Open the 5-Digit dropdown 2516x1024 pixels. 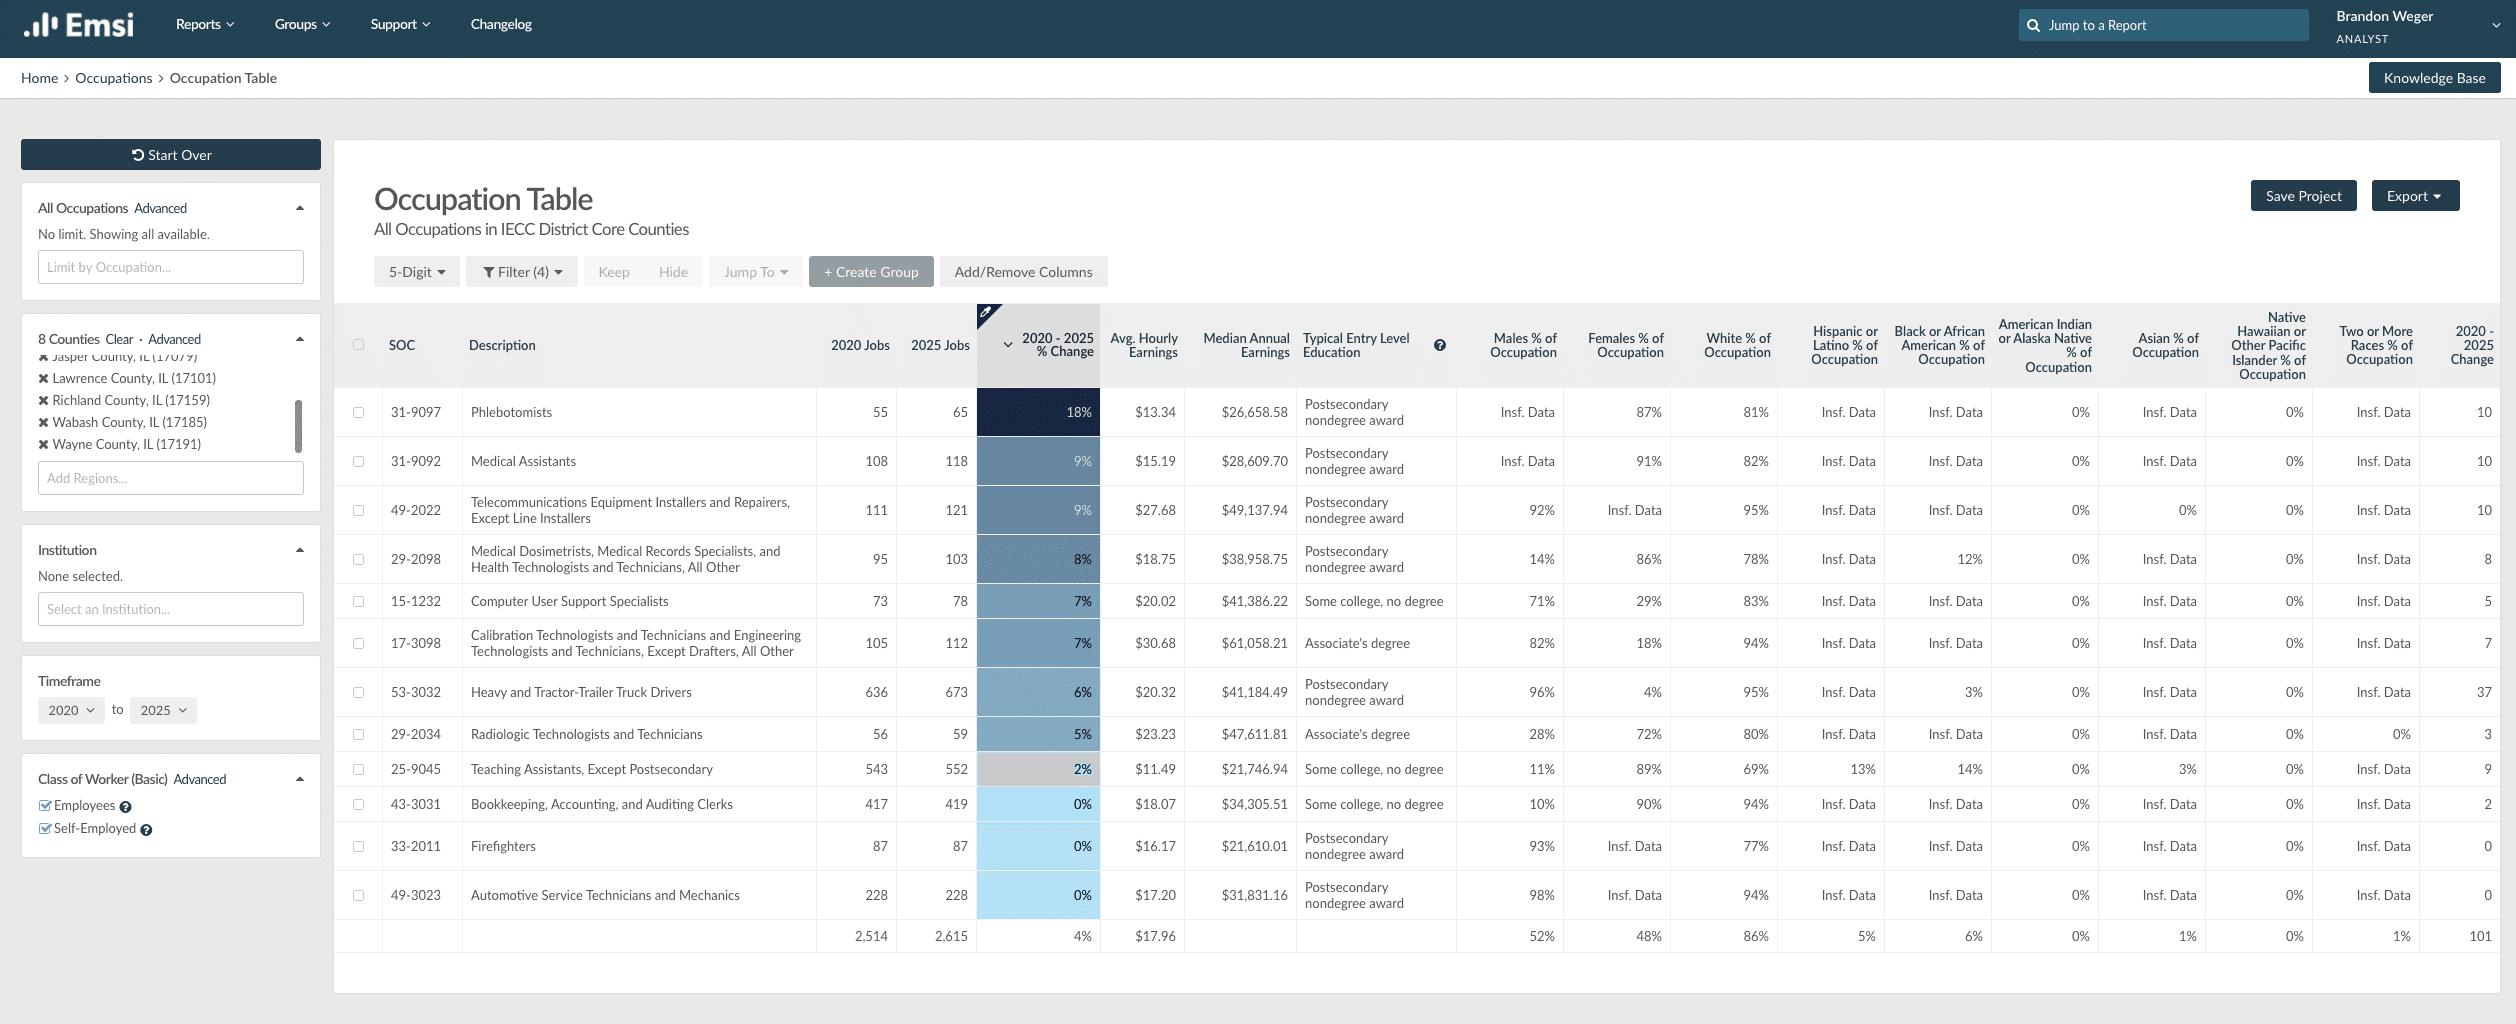[x=417, y=272]
